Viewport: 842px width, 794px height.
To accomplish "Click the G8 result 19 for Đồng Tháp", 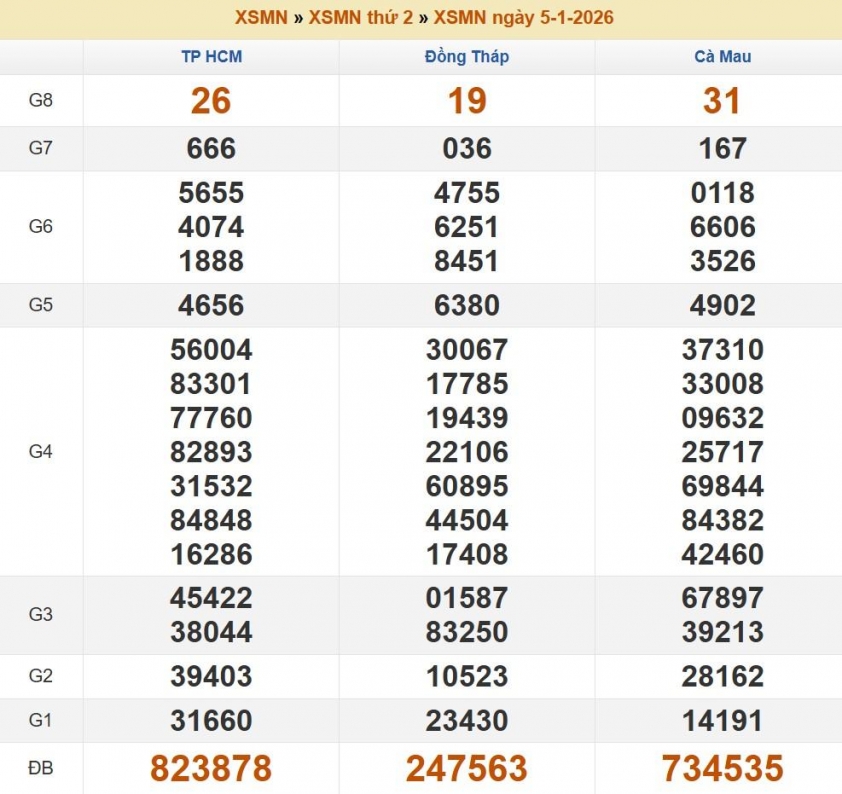I will pyautogui.click(x=466, y=101).
